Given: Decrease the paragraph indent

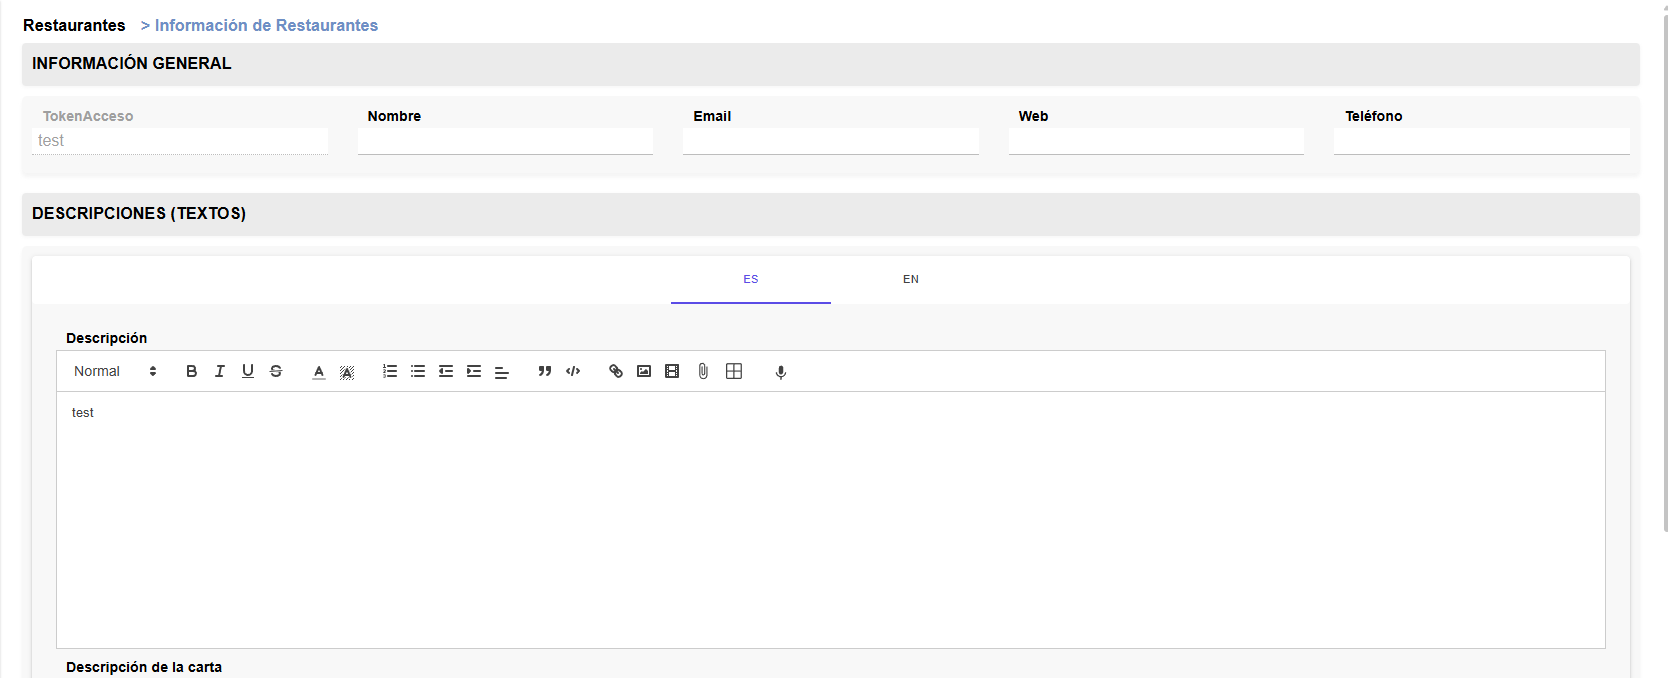Looking at the screenshot, I should click(x=446, y=371).
